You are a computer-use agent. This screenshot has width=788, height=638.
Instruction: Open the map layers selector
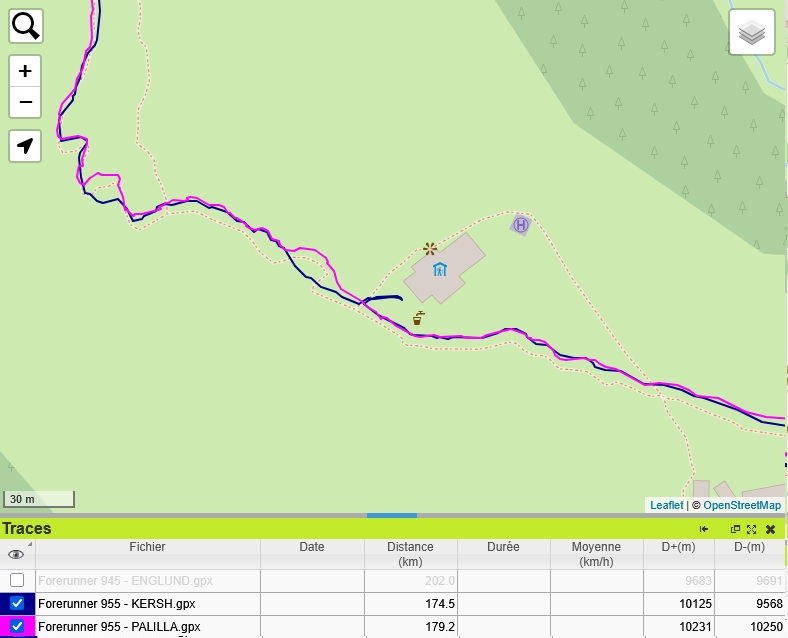coord(752,33)
